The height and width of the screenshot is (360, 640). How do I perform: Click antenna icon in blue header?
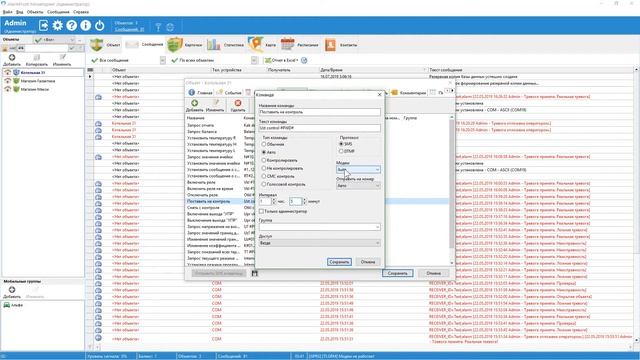tap(158, 27)
